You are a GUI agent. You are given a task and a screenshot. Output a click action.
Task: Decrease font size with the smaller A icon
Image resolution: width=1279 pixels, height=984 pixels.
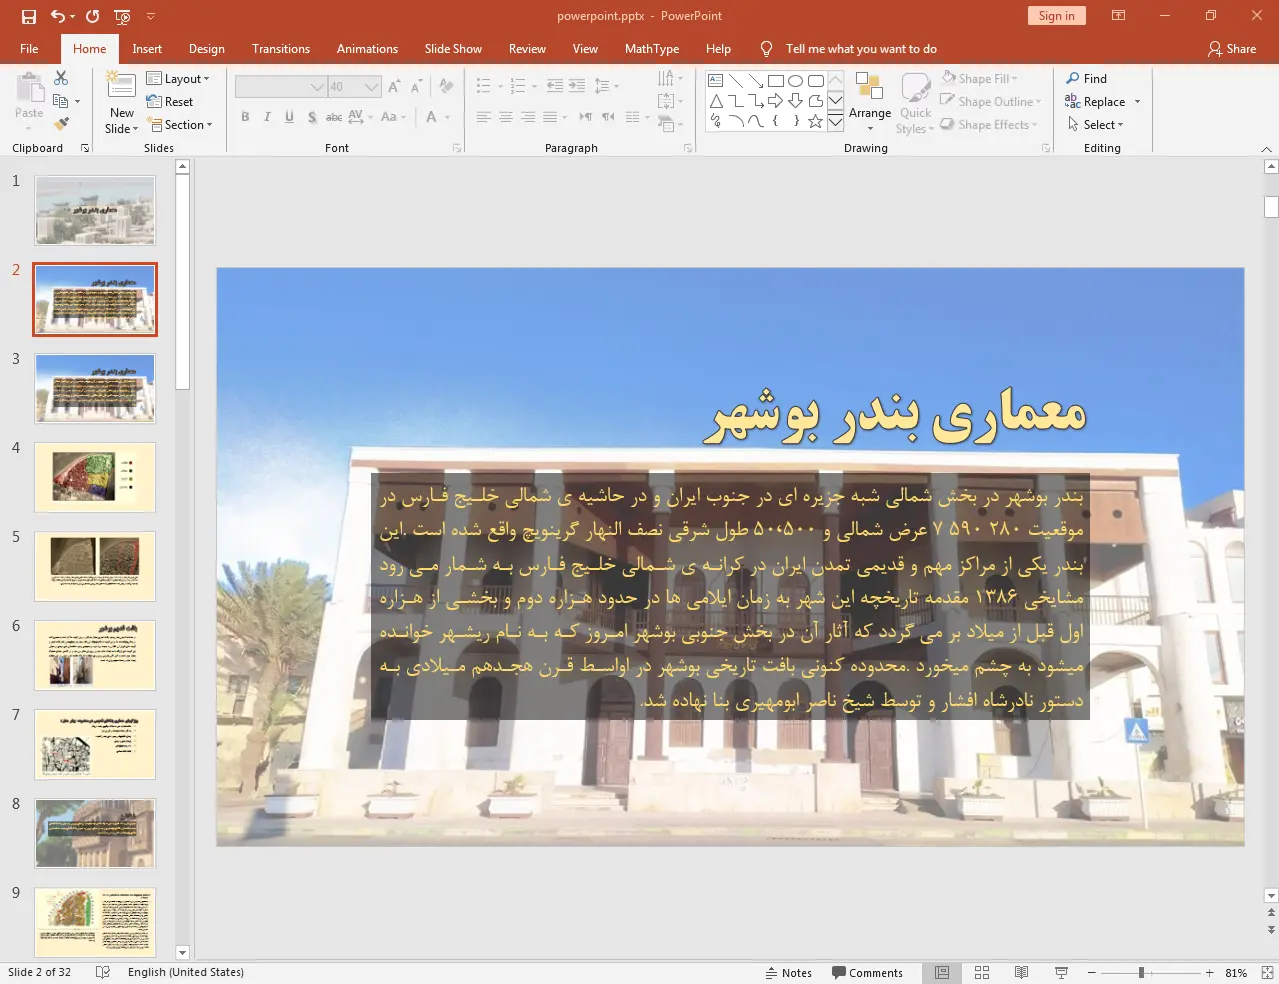pos(415,87)
